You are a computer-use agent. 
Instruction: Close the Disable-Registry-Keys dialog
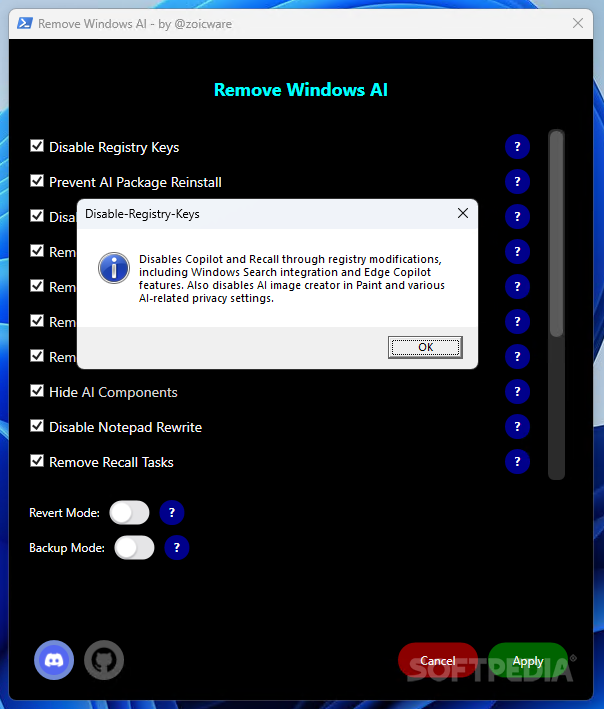pos(462,213)
